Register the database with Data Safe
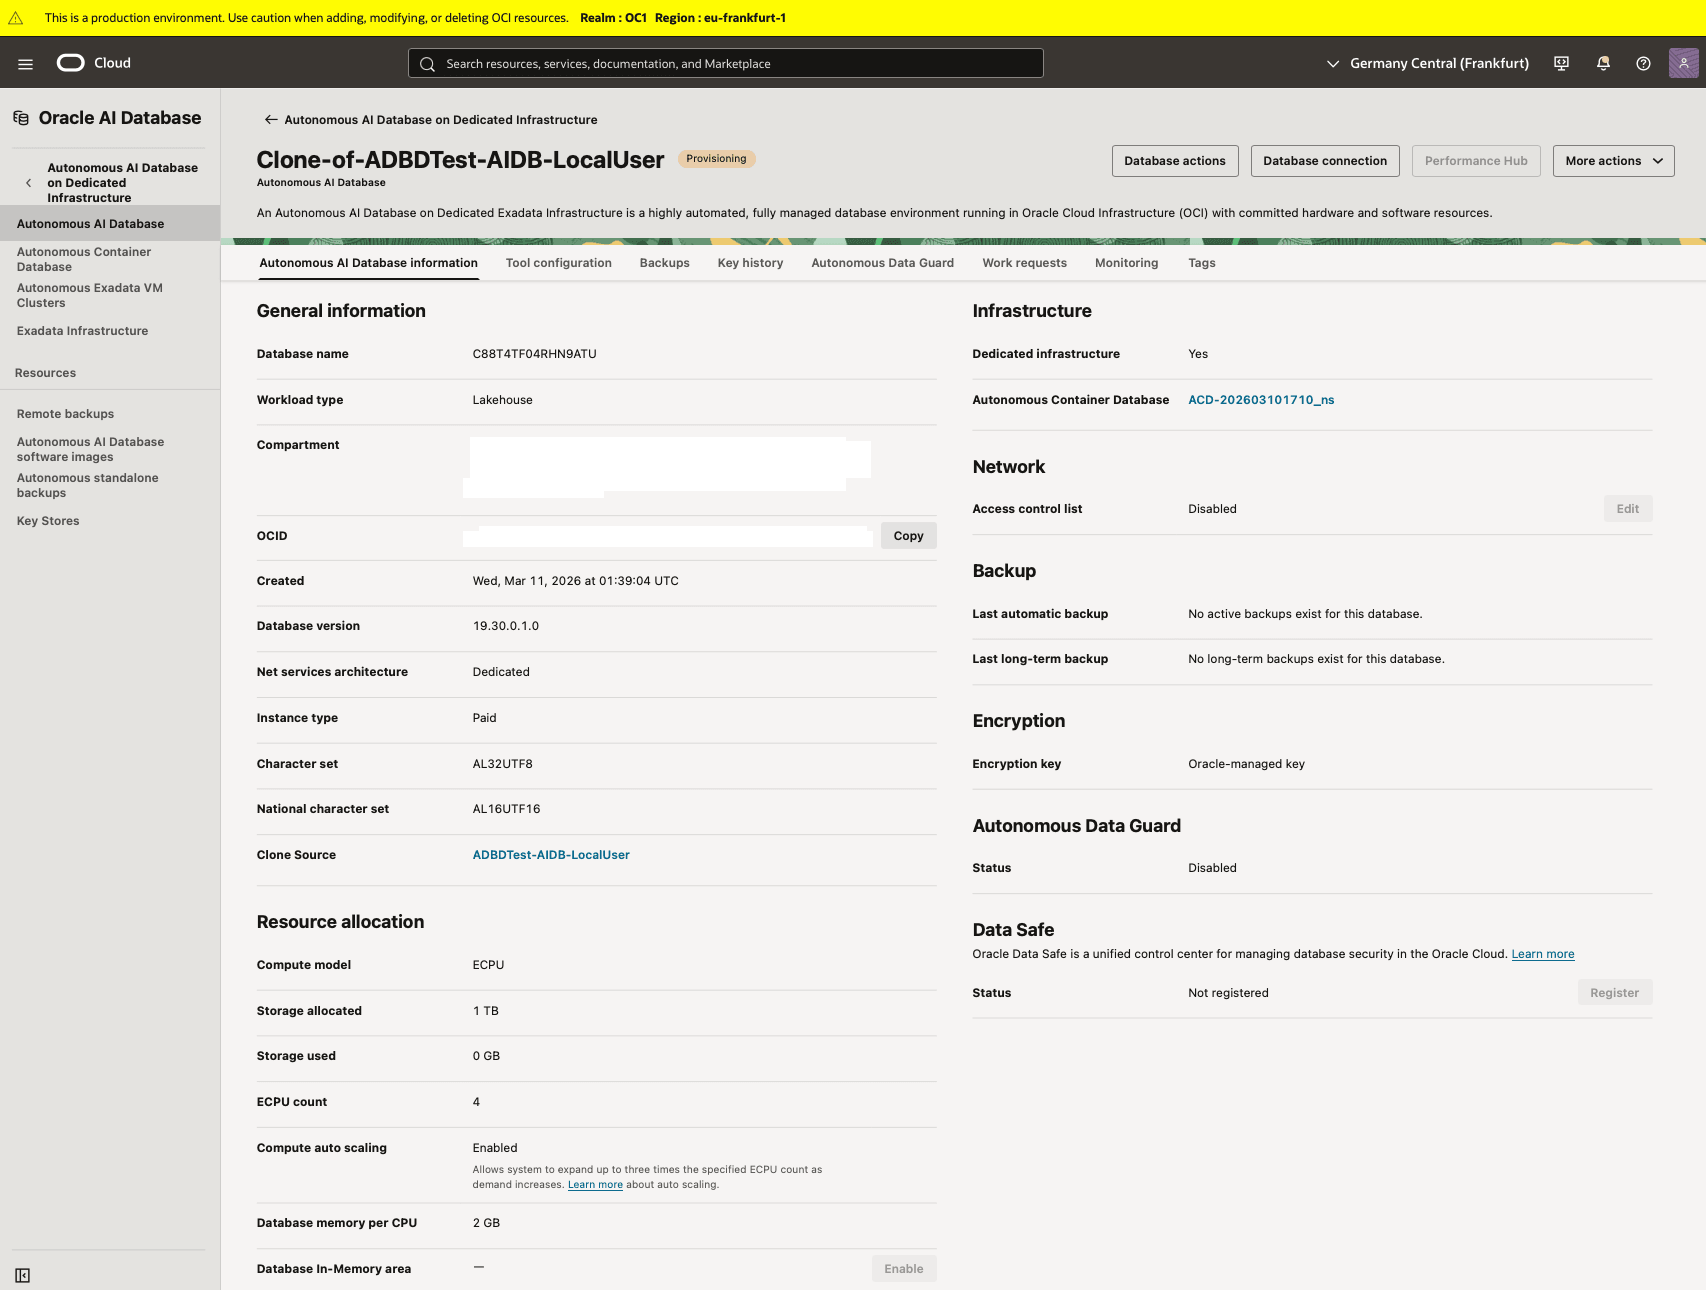Viewport: 1706px width, 1290px height. pos(1614,993)
